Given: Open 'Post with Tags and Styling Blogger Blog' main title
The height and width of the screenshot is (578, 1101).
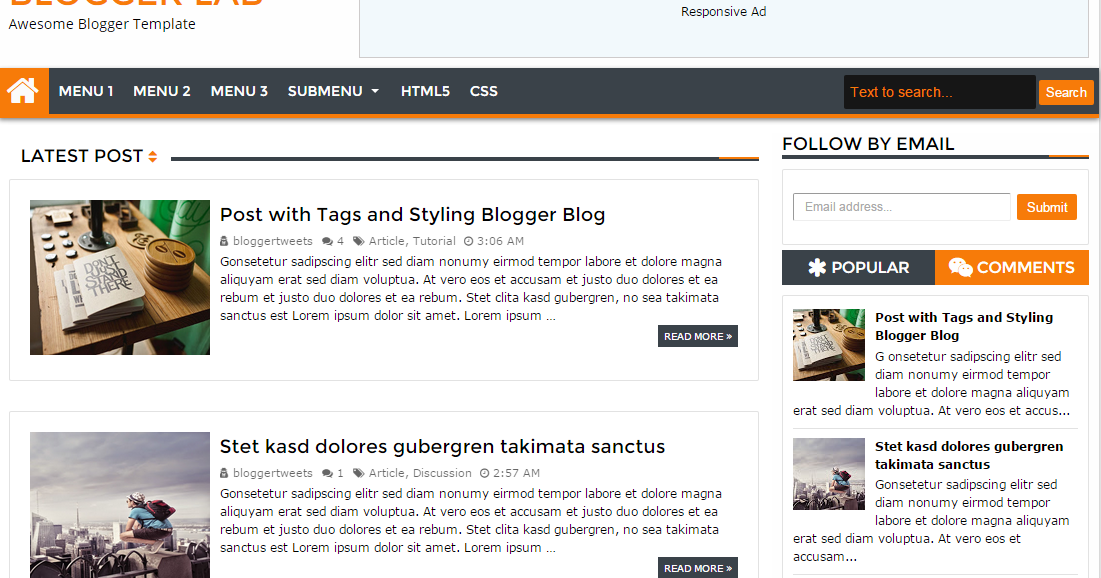Looking at the screenshot, I should coord(412,214).
